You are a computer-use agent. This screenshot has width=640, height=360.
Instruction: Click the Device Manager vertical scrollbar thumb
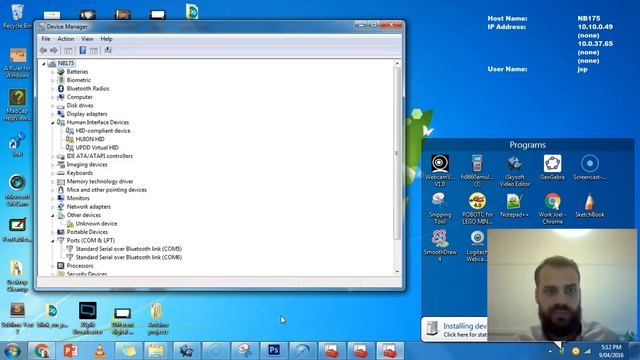[x=397, y=153]
